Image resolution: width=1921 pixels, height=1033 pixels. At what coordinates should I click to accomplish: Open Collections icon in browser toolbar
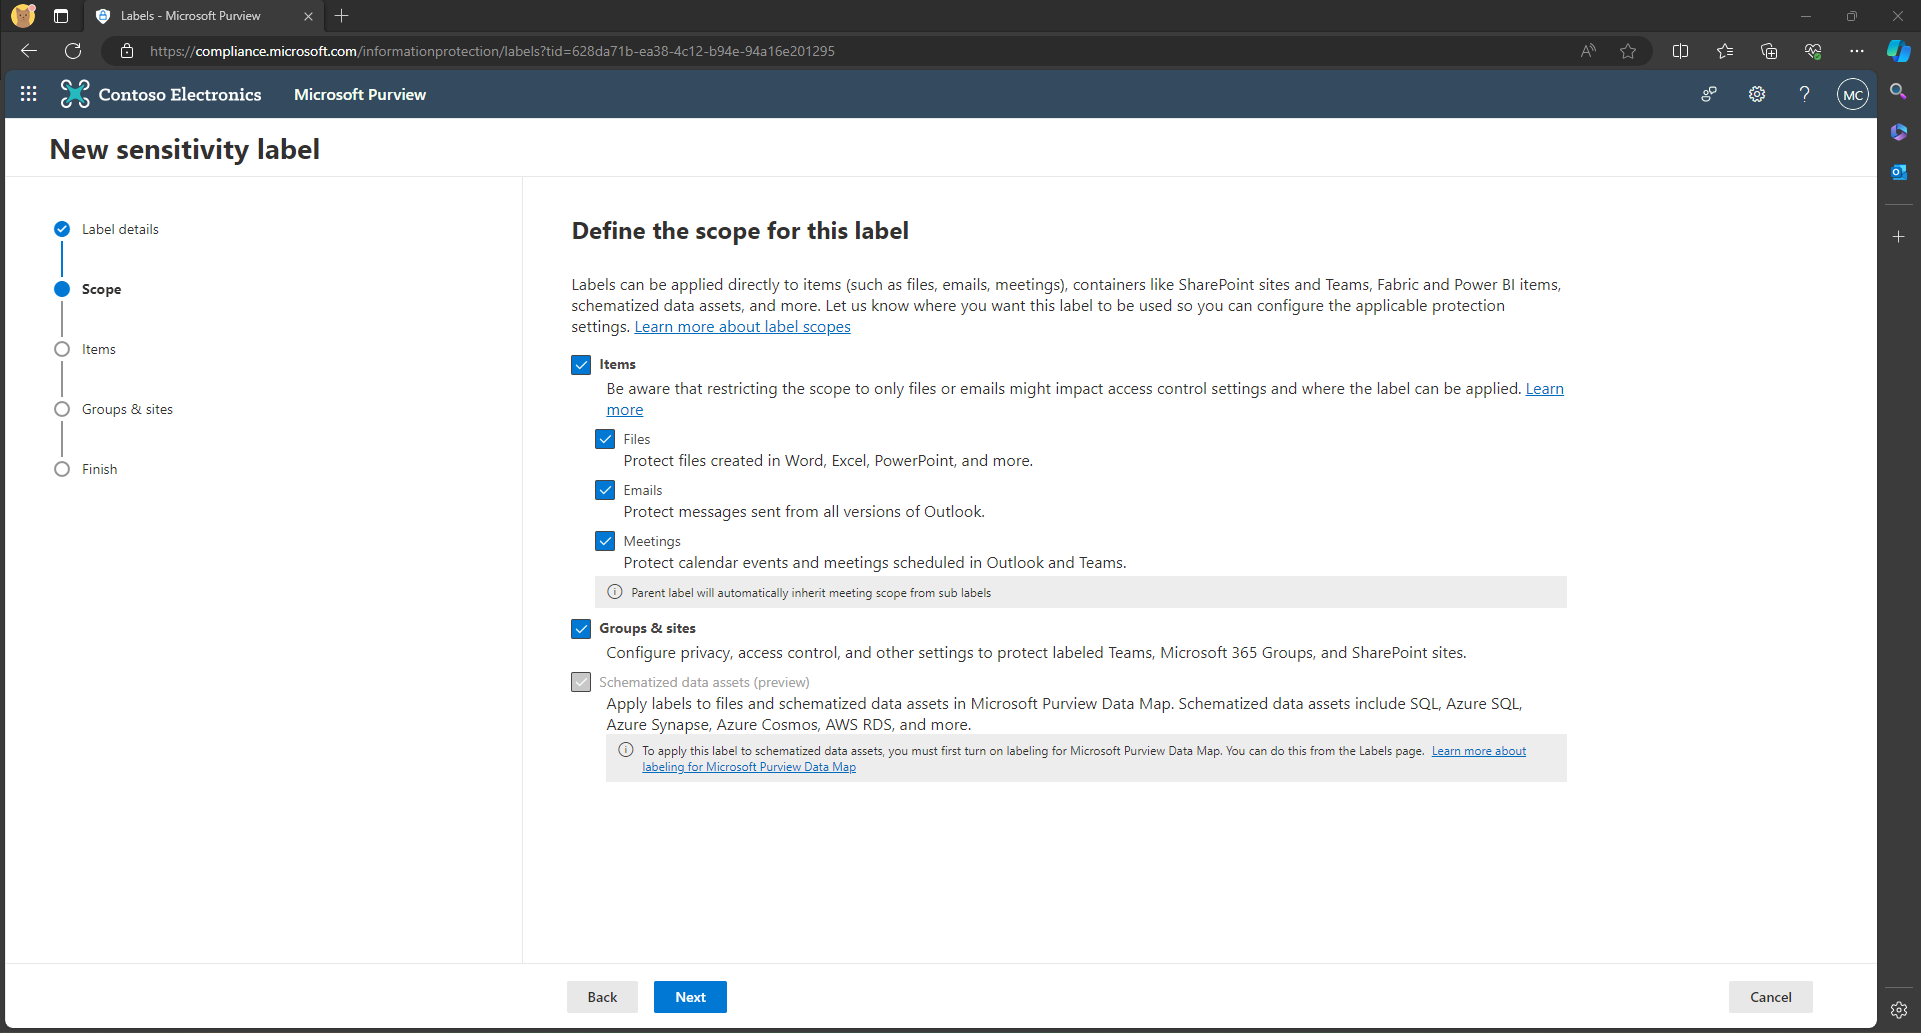tap(1768, 51)
